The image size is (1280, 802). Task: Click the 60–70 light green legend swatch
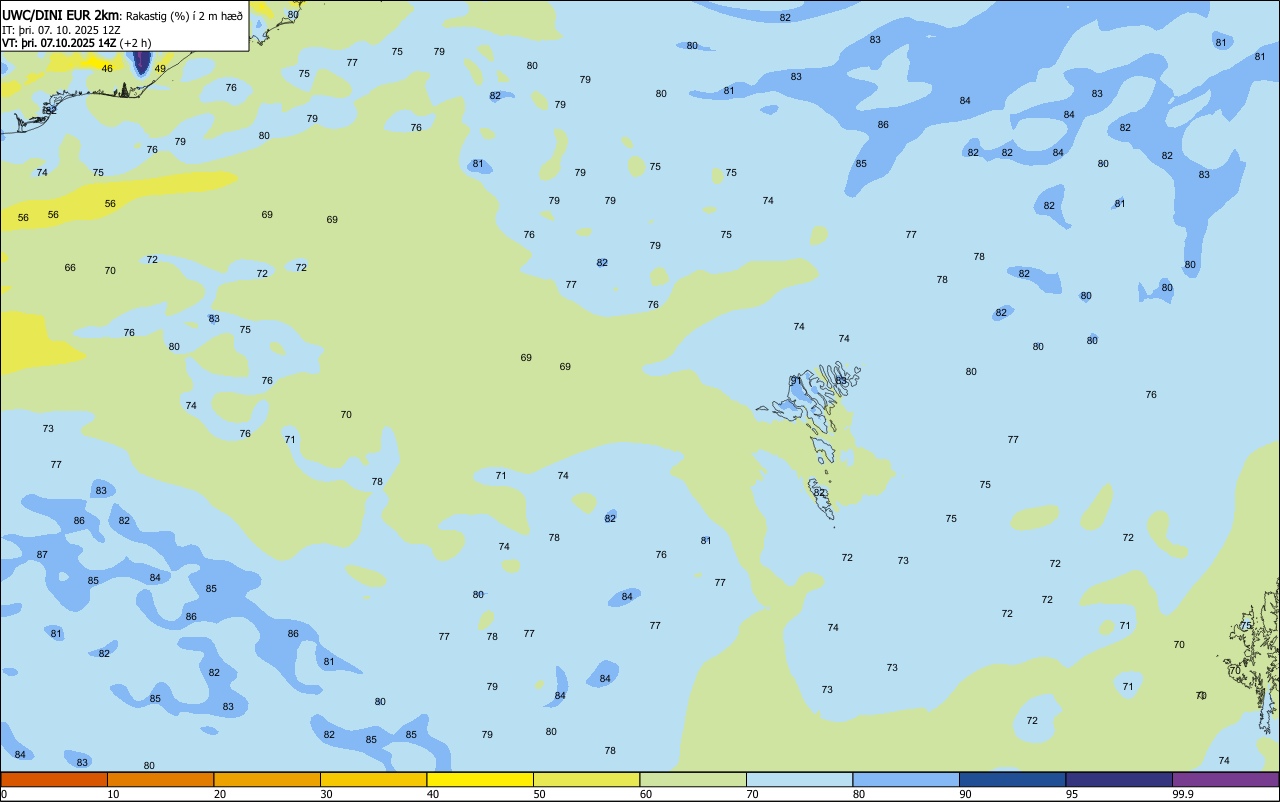(x=693, y=779)
